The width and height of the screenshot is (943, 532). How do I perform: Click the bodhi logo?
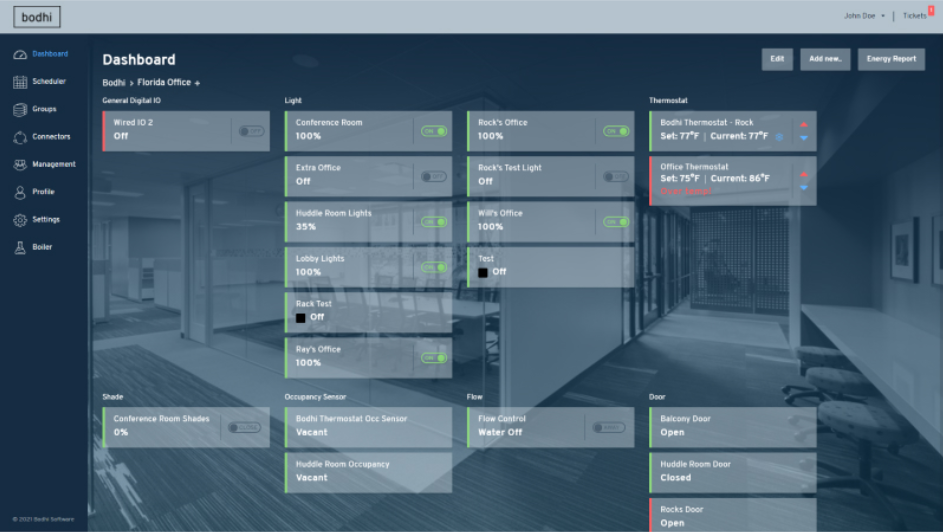[37, 17]
